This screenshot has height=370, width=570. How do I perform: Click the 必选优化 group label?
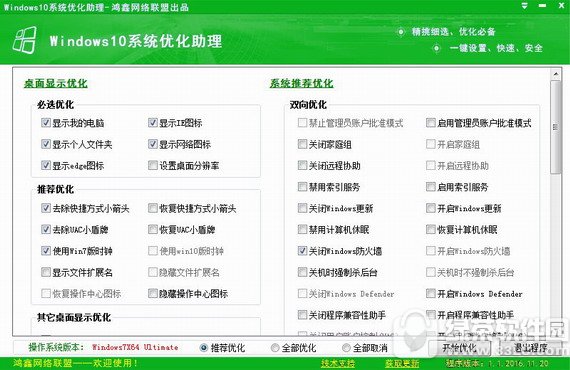tap(55, 105)
